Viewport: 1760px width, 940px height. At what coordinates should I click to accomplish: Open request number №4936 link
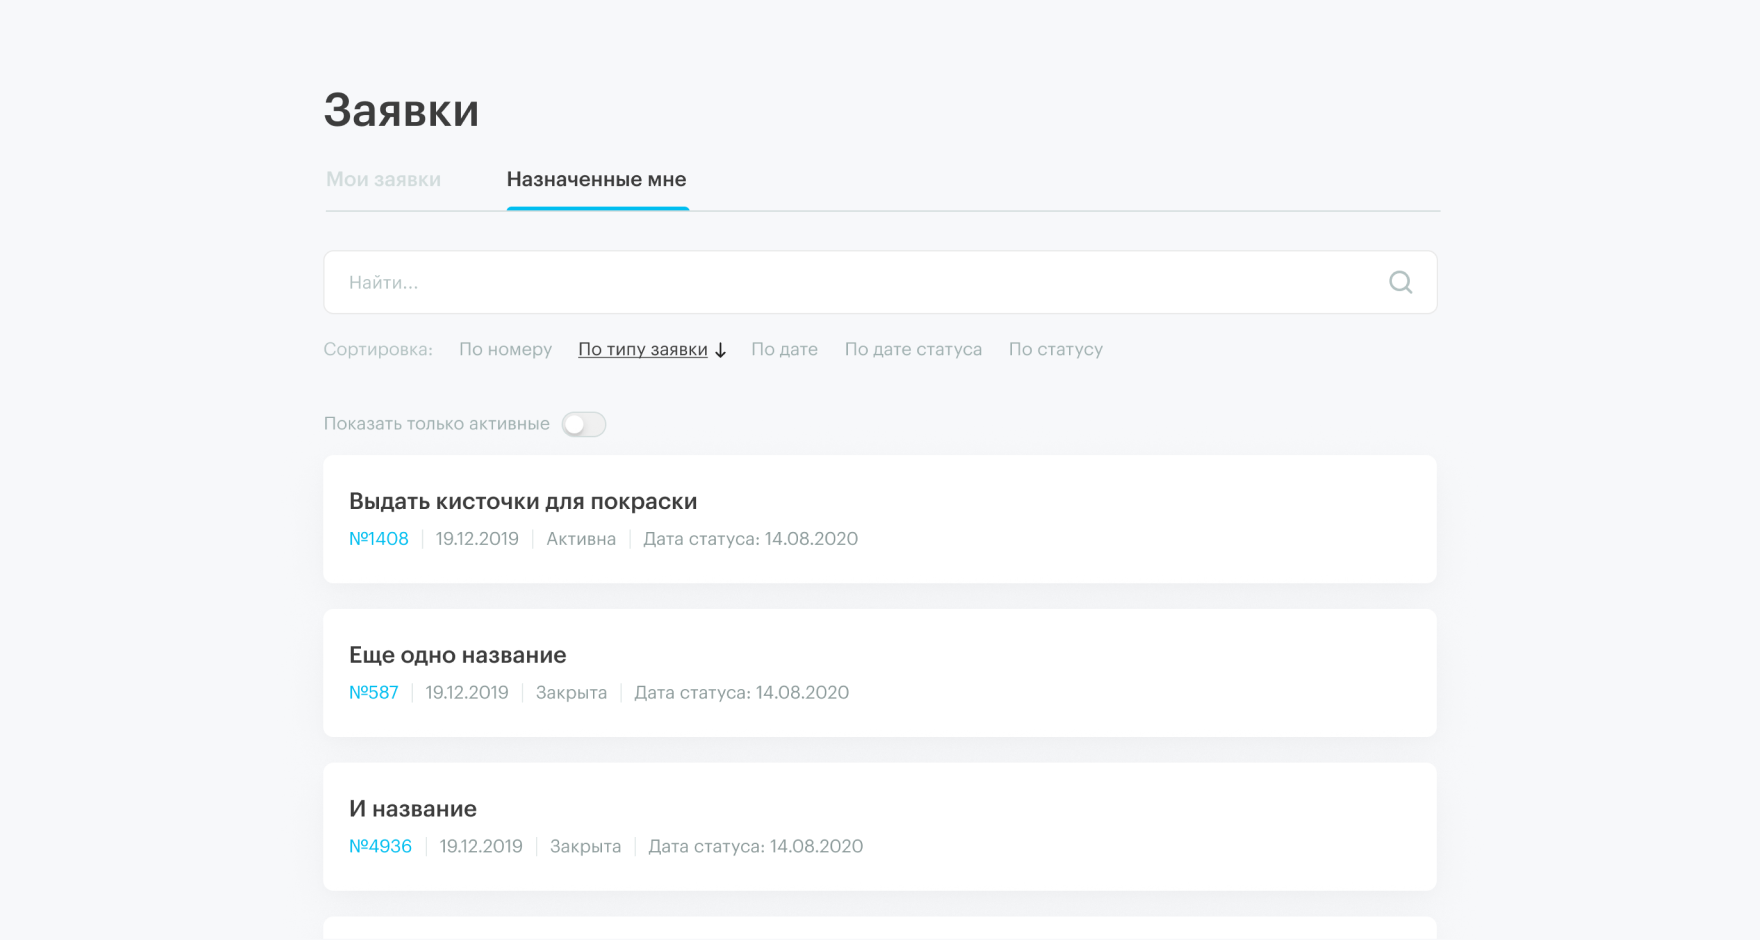point(380,847)
